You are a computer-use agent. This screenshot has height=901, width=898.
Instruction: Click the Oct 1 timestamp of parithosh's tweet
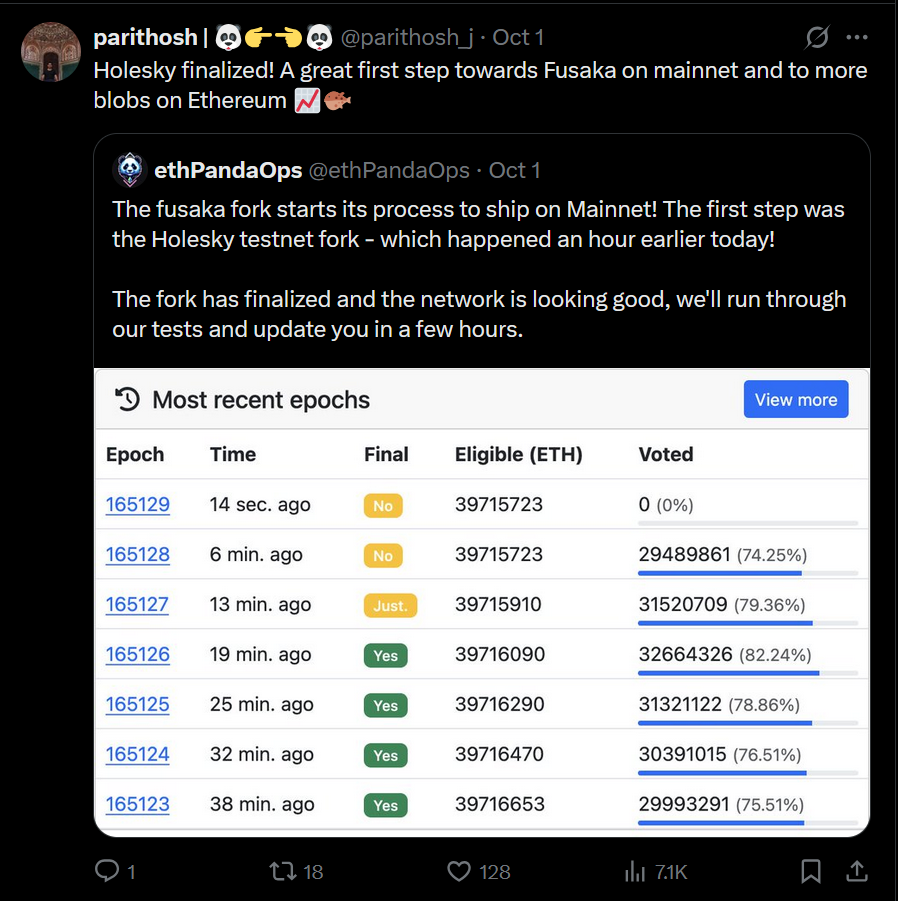[518, 38]
